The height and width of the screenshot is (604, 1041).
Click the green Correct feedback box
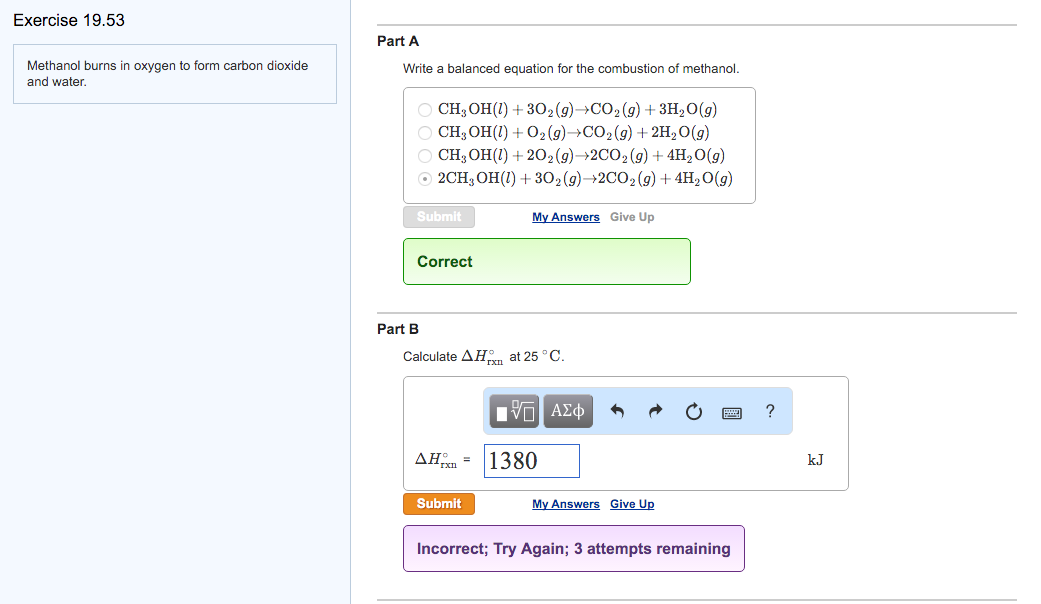pyautogui.click(x=546, y=261)
